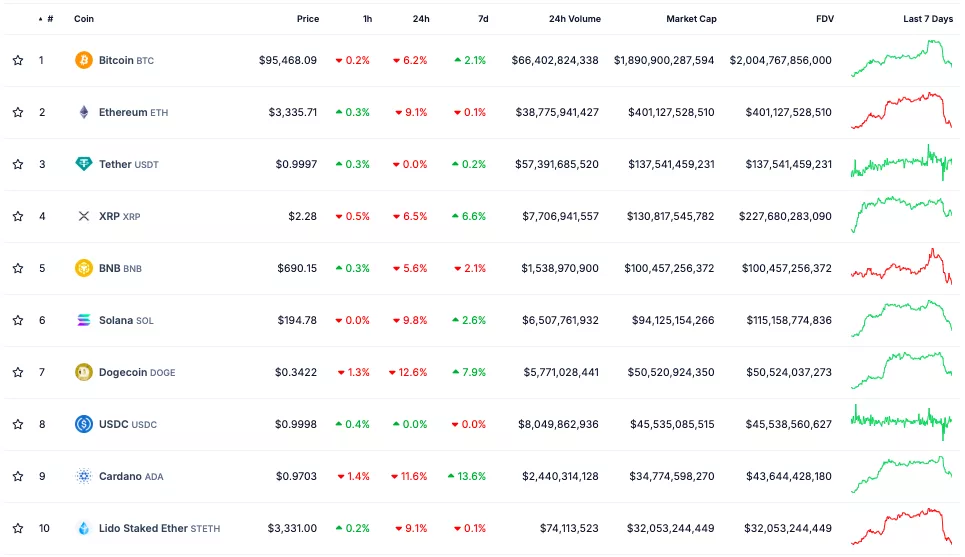Open Tether's 7-day sparkline chart
This screenshot has width=965, height=557.
[x=901, y=163]
